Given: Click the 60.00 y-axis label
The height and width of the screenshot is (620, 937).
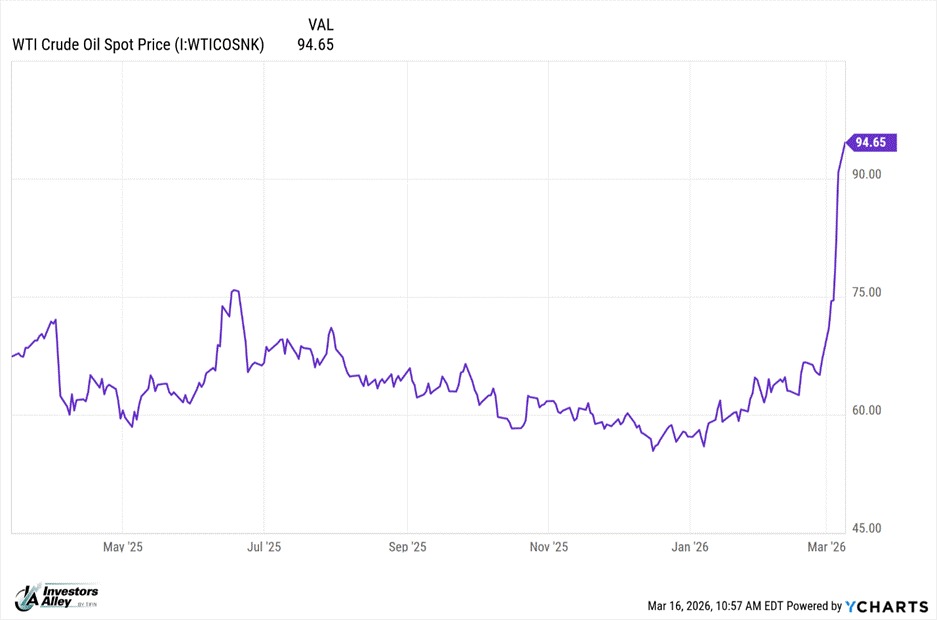Looking at the screenshot, I should tap(866, 410).
